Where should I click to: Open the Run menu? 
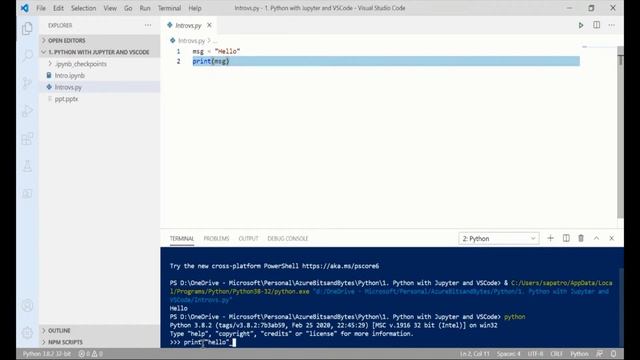145,8
